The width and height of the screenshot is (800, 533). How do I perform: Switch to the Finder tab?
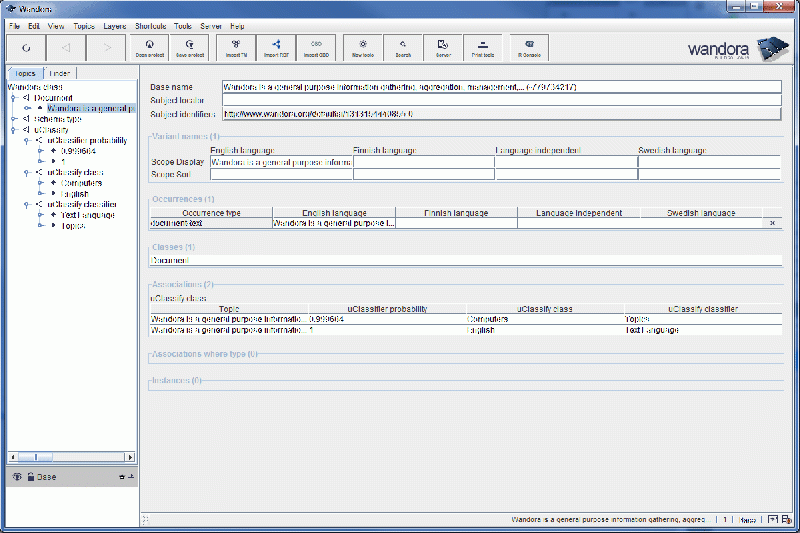[x=60, y=73]
